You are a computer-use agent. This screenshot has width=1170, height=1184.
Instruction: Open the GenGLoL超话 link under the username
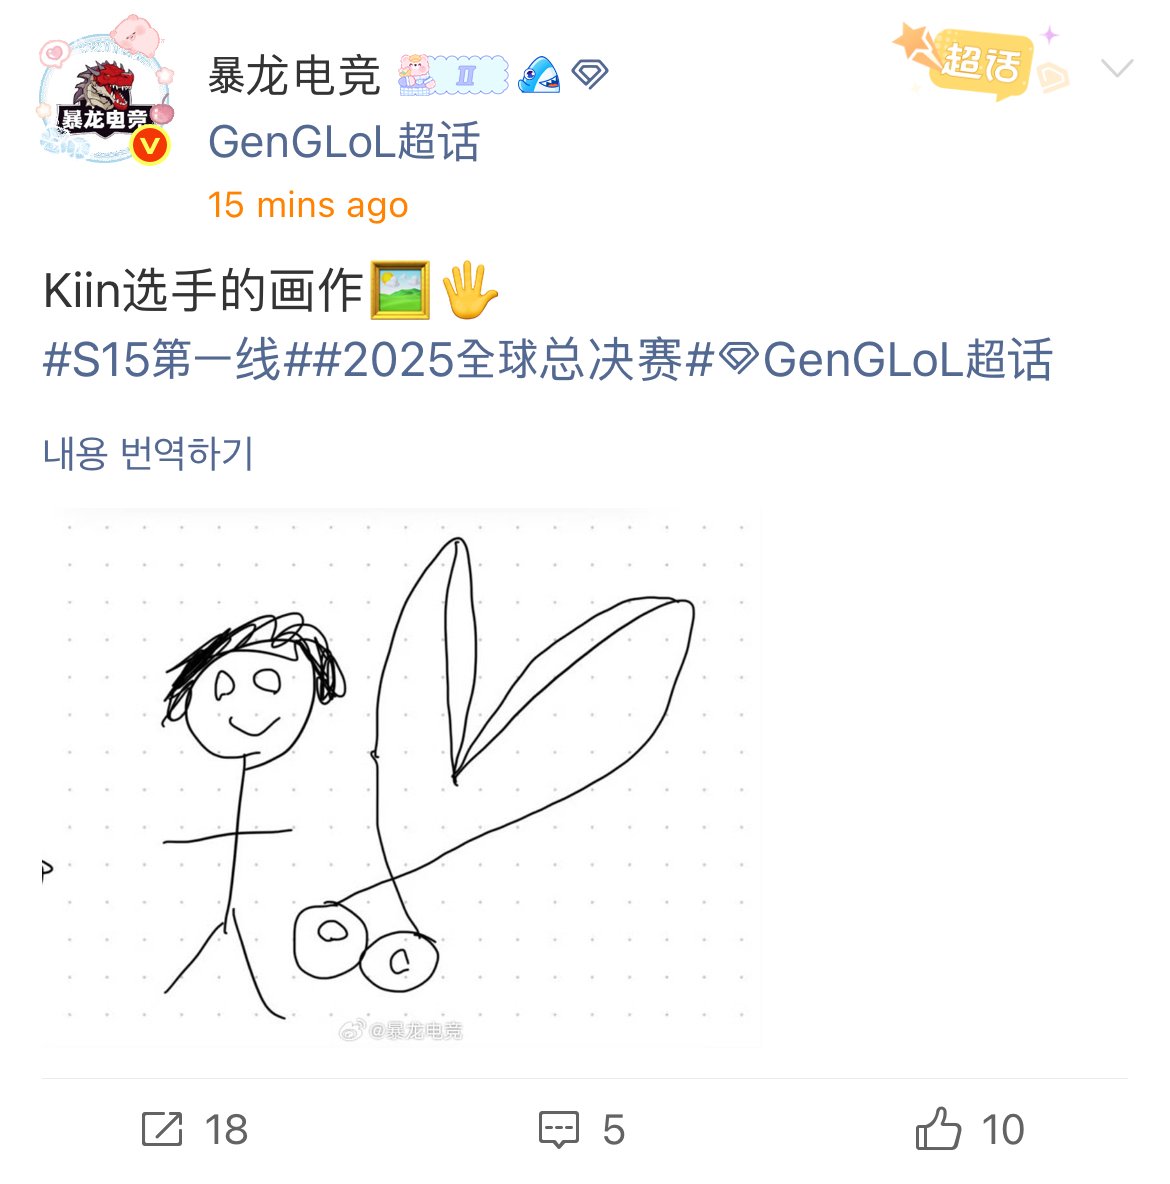344,141
